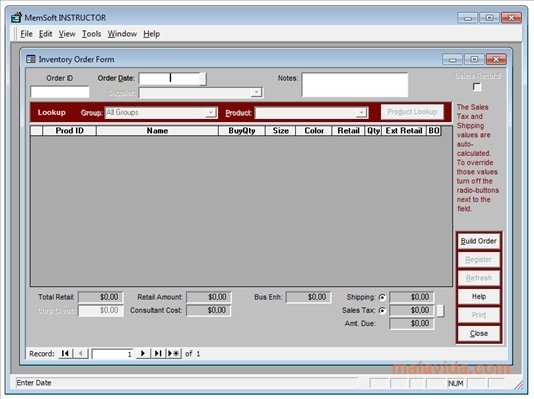Click the Close button in side panel
Image resolution: width=534 pixels, height=399 pixels.
coord(478,333)
